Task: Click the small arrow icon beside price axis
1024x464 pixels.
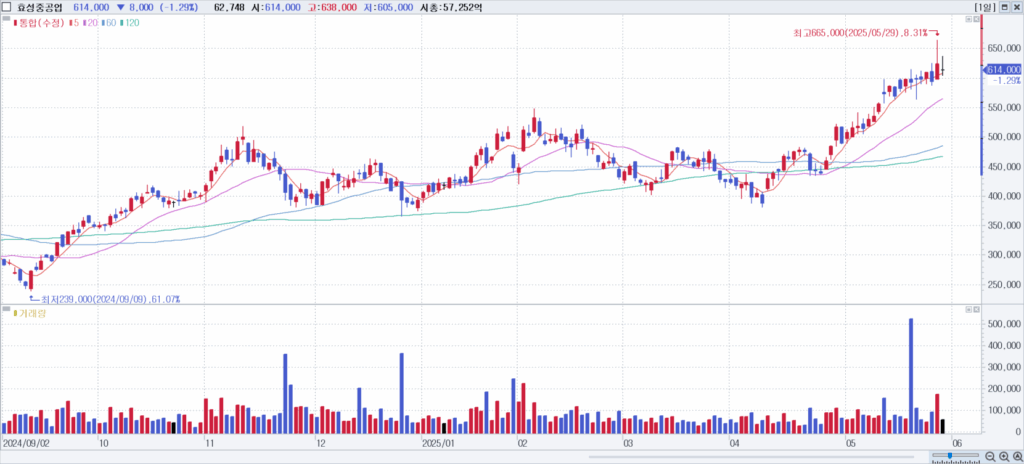Action: [977, 19]
